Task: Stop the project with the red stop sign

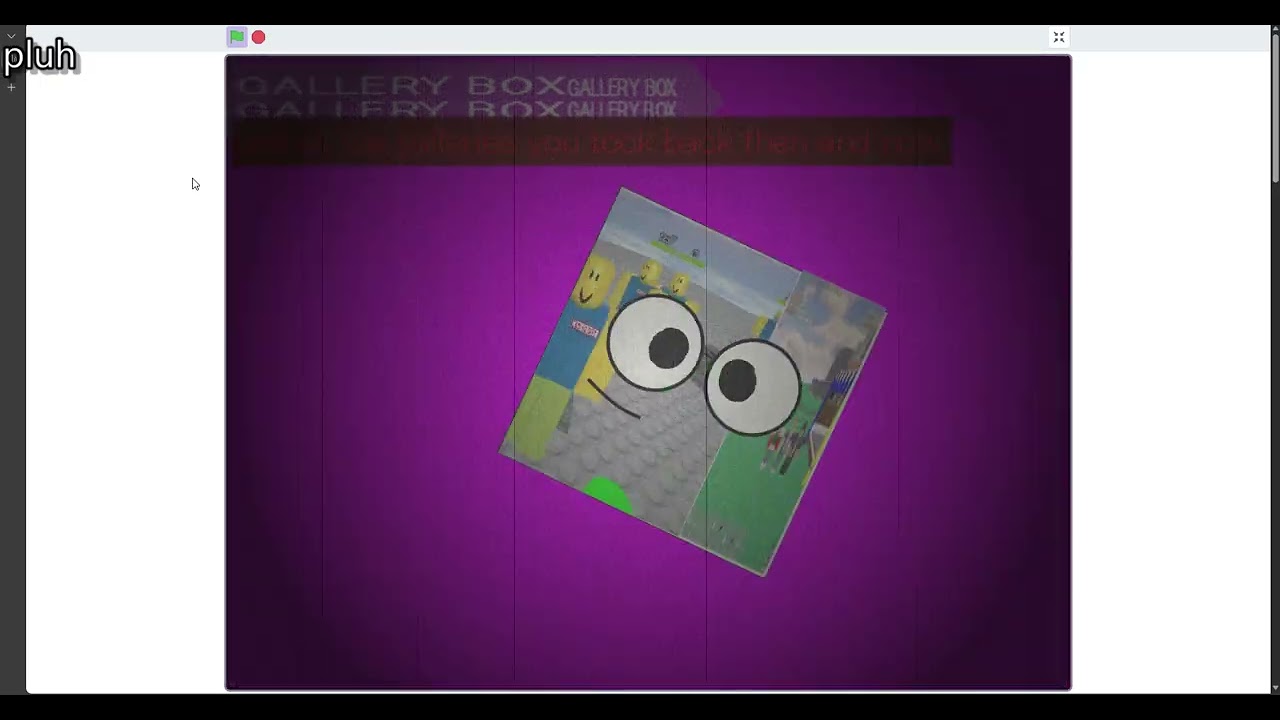Action: click(259, 37)
